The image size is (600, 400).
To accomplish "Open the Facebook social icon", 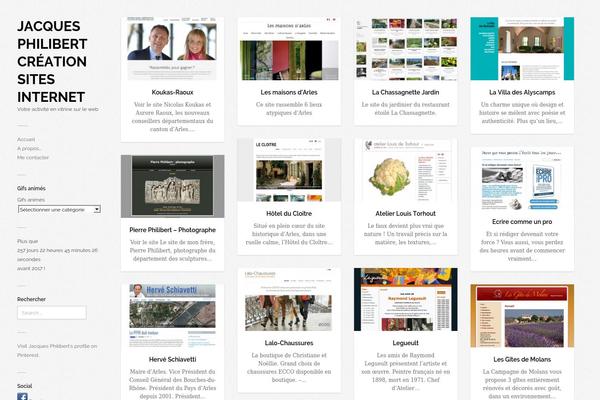I will pyautogui.click(x=22, y=397).
